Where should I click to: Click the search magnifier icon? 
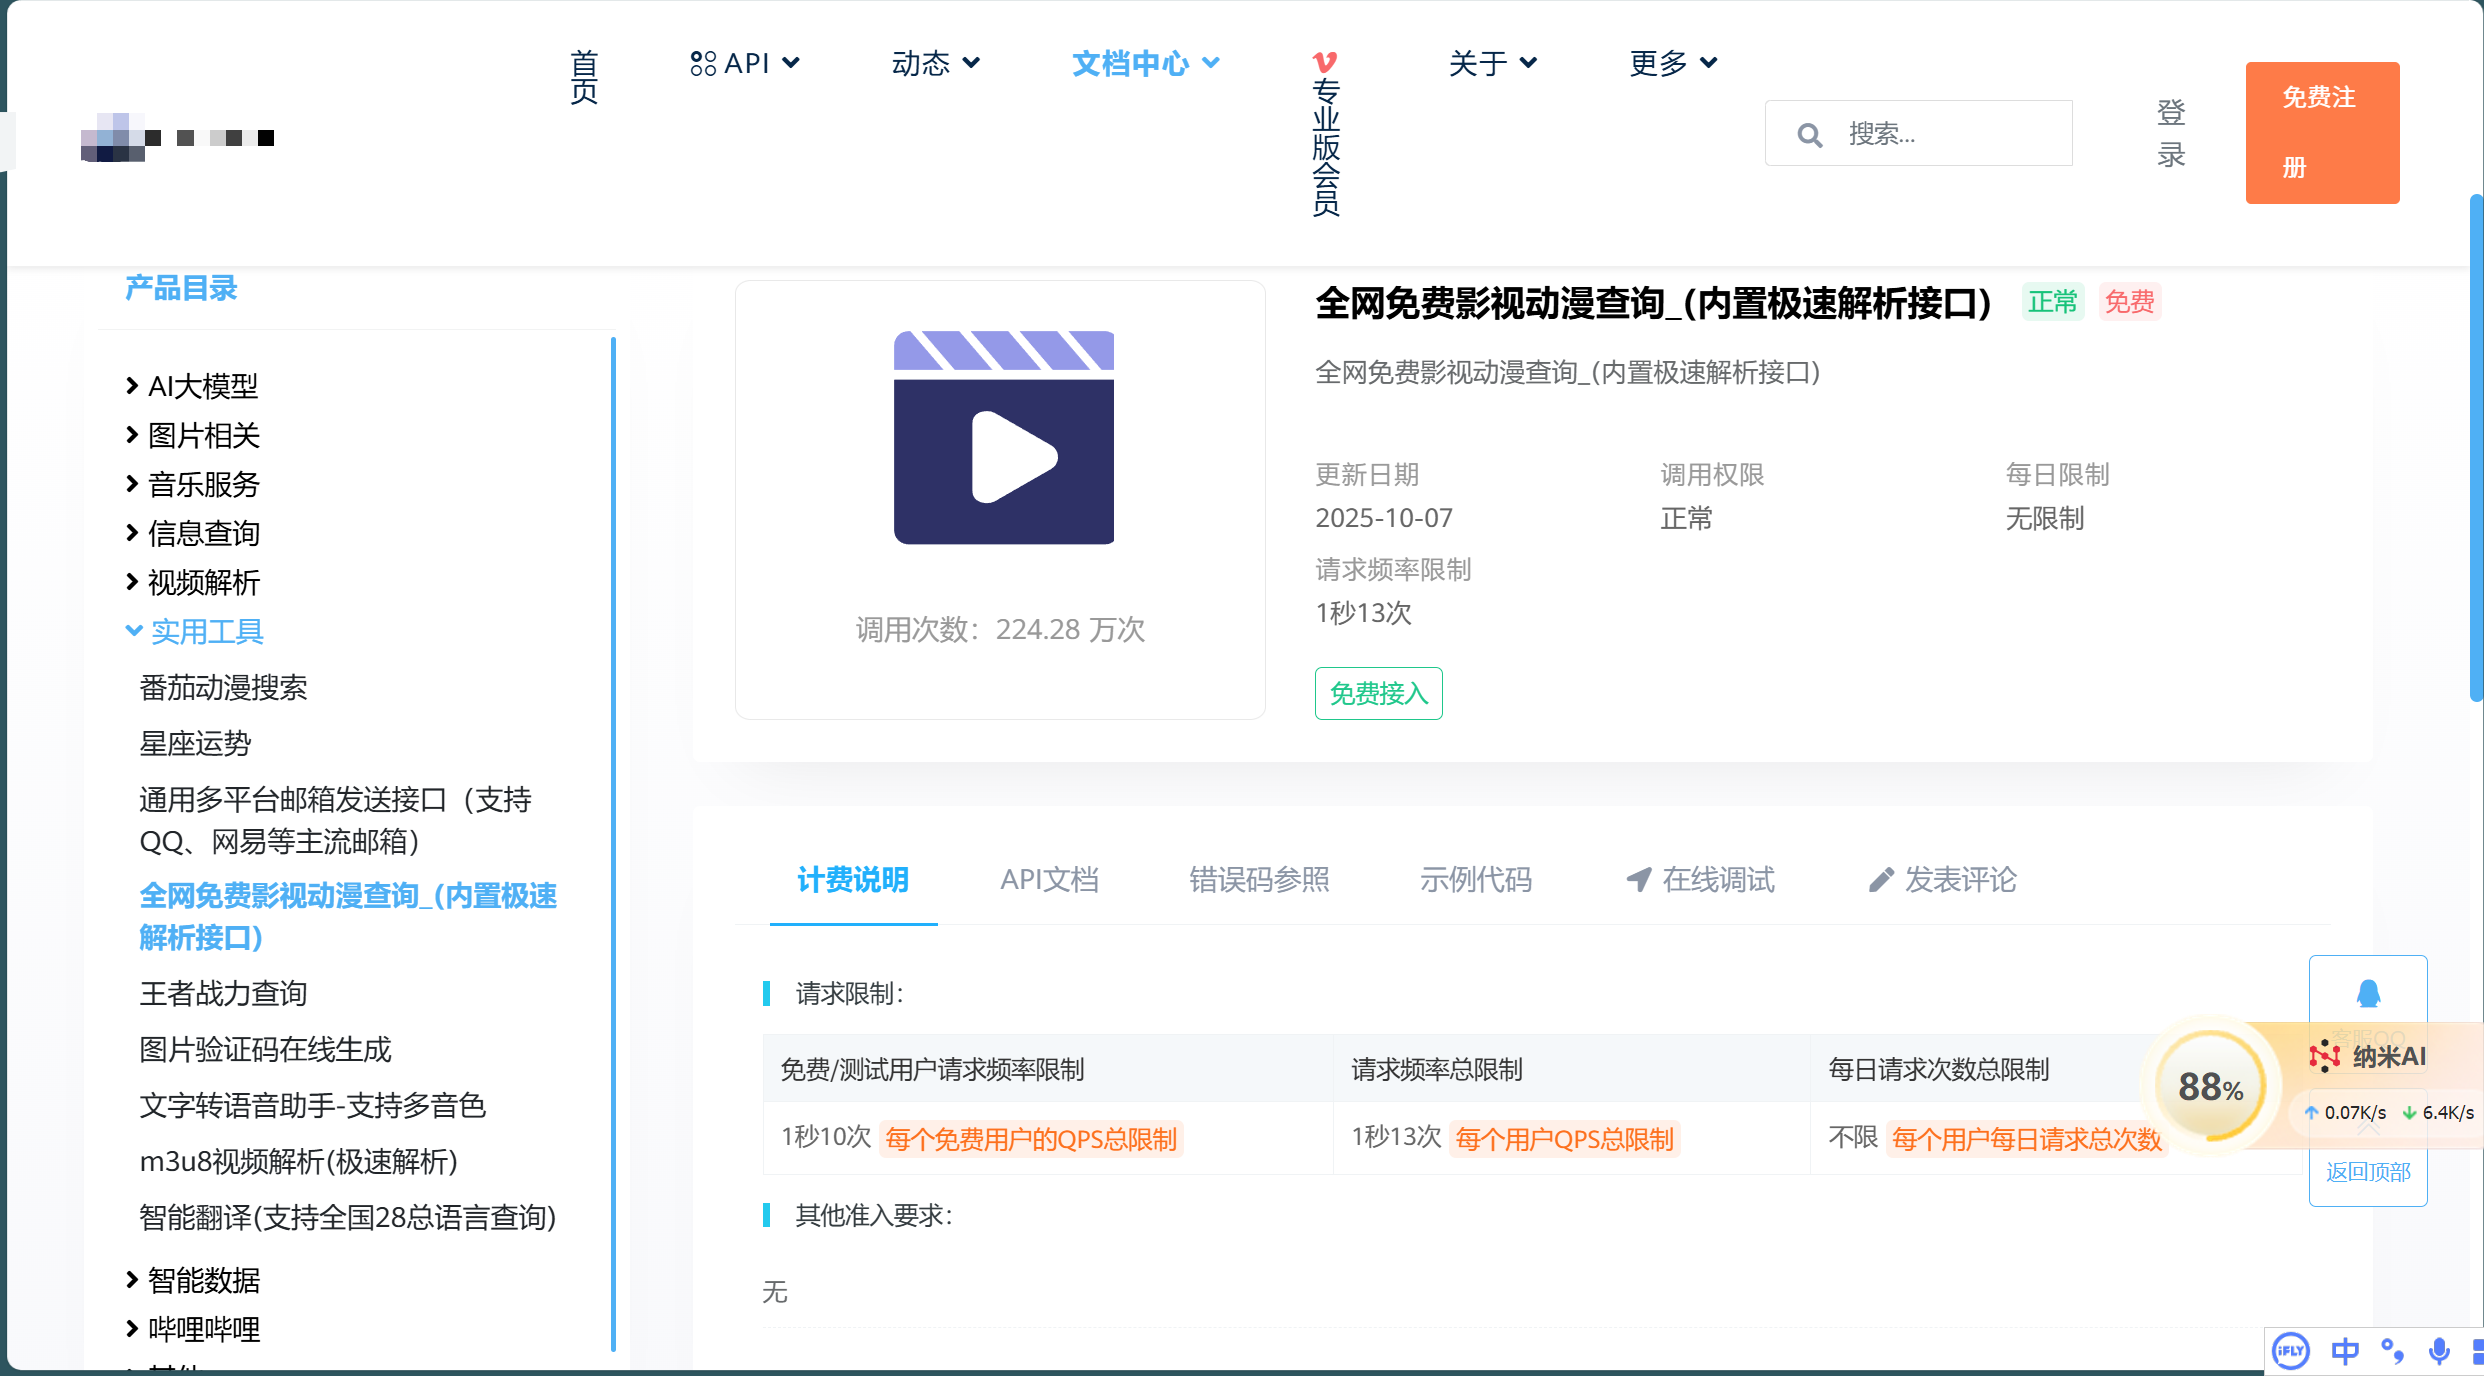pyautogui.click(x=1810, y=134)
